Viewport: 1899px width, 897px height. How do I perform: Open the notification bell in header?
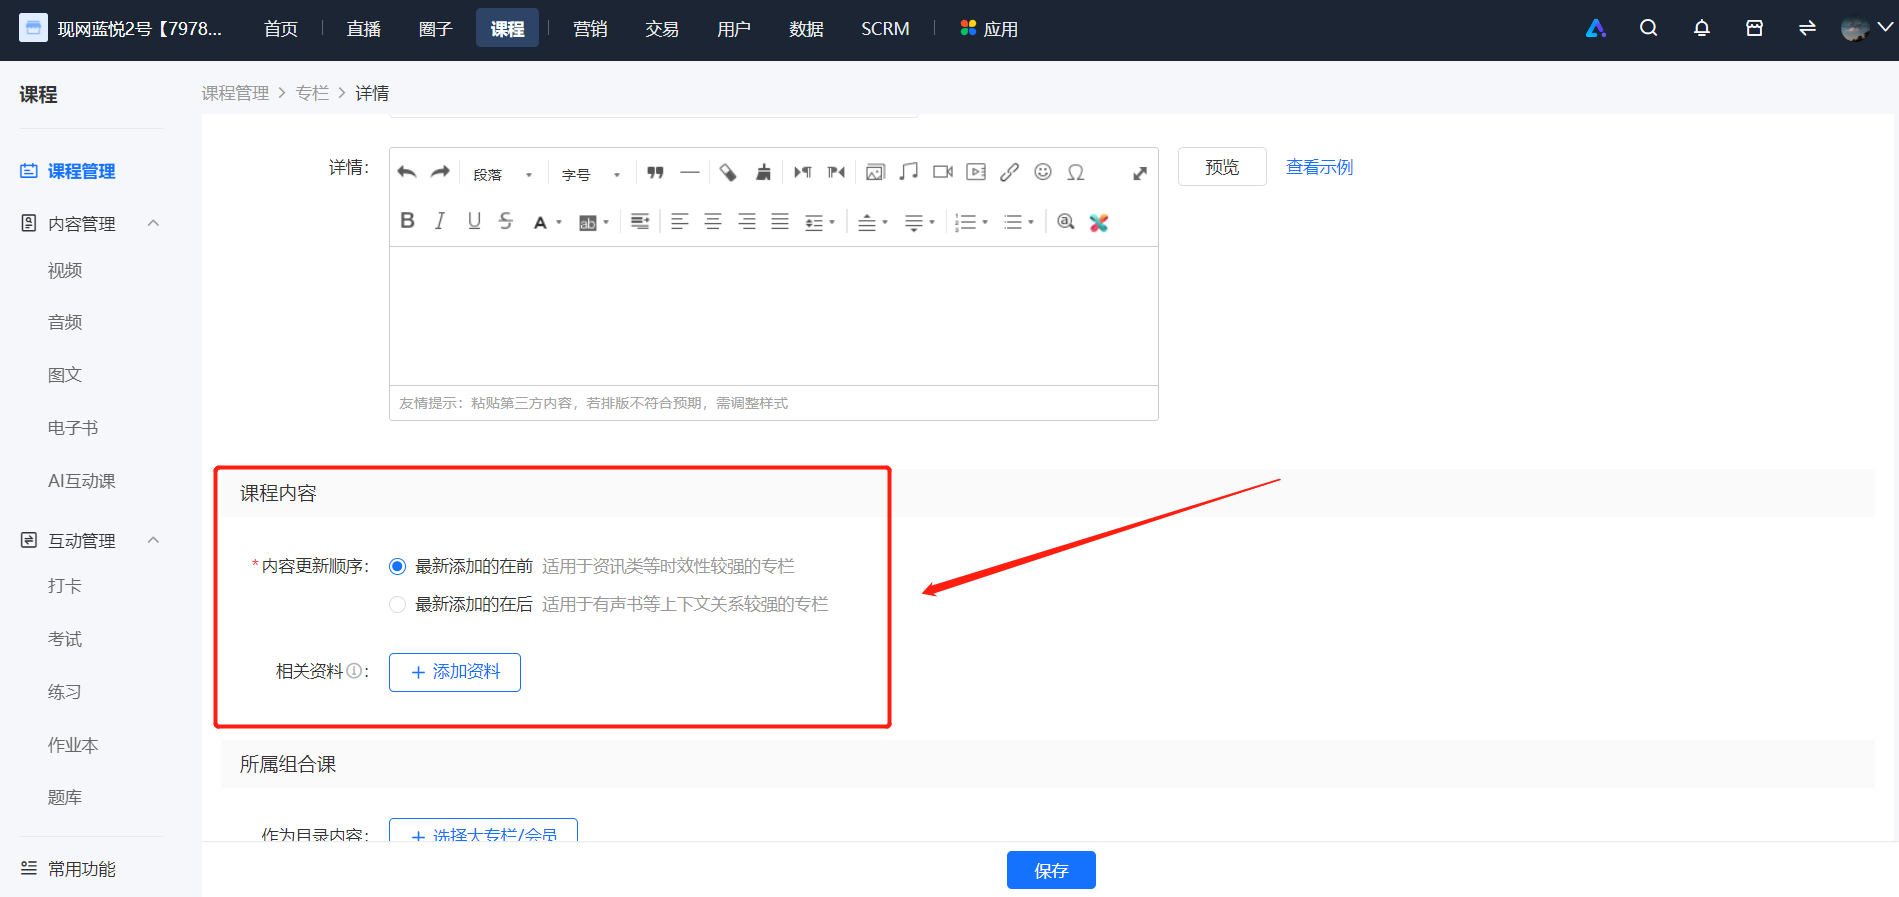[x=1701, y=28]
